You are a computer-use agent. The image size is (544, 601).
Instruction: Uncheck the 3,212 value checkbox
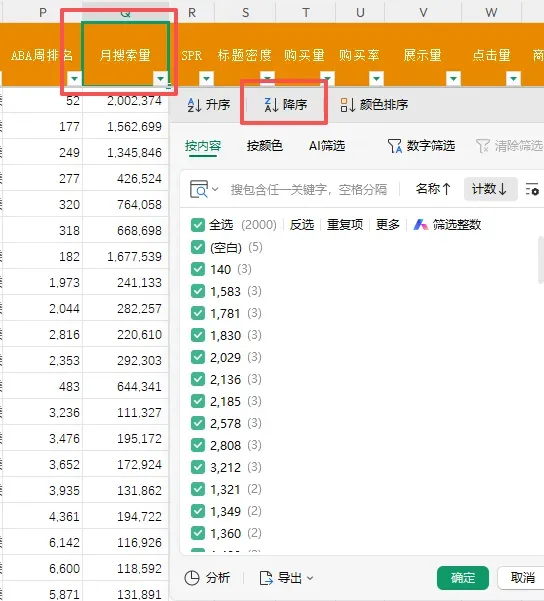pos(198,468)
